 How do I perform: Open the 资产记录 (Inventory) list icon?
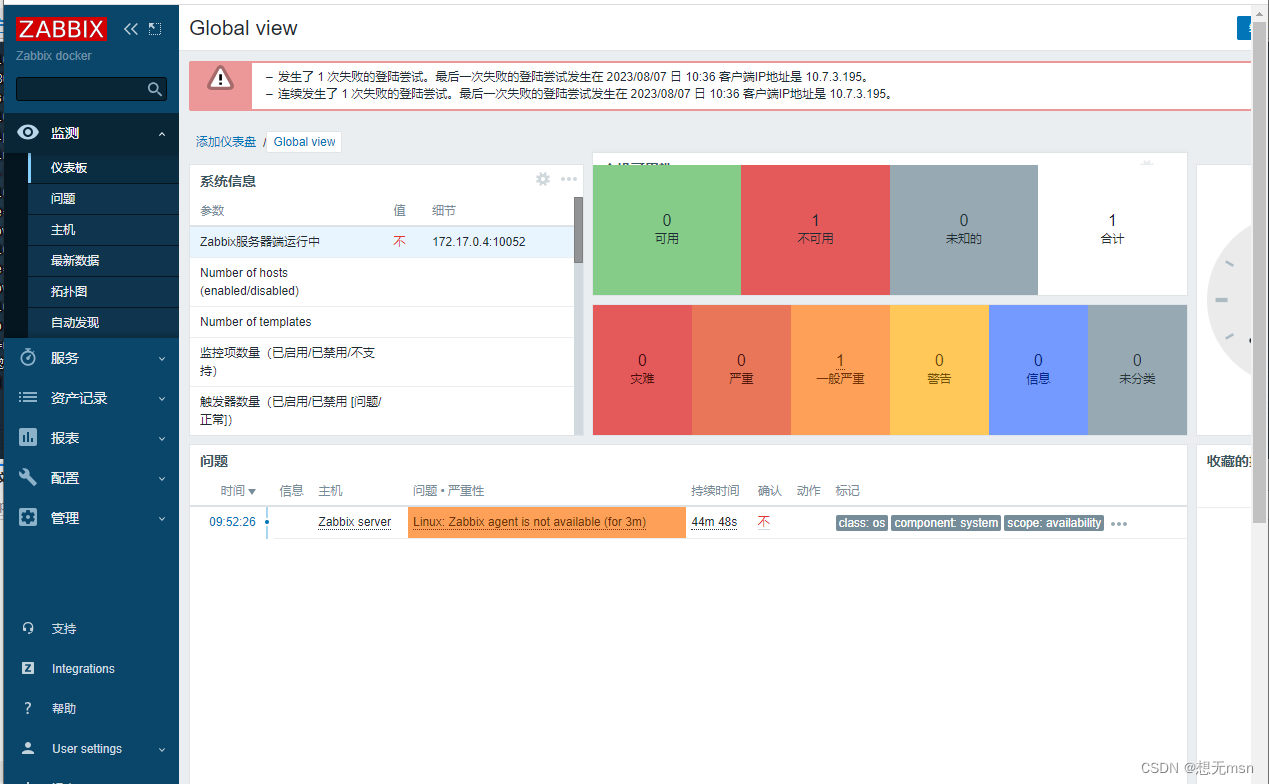coord(28,397)
